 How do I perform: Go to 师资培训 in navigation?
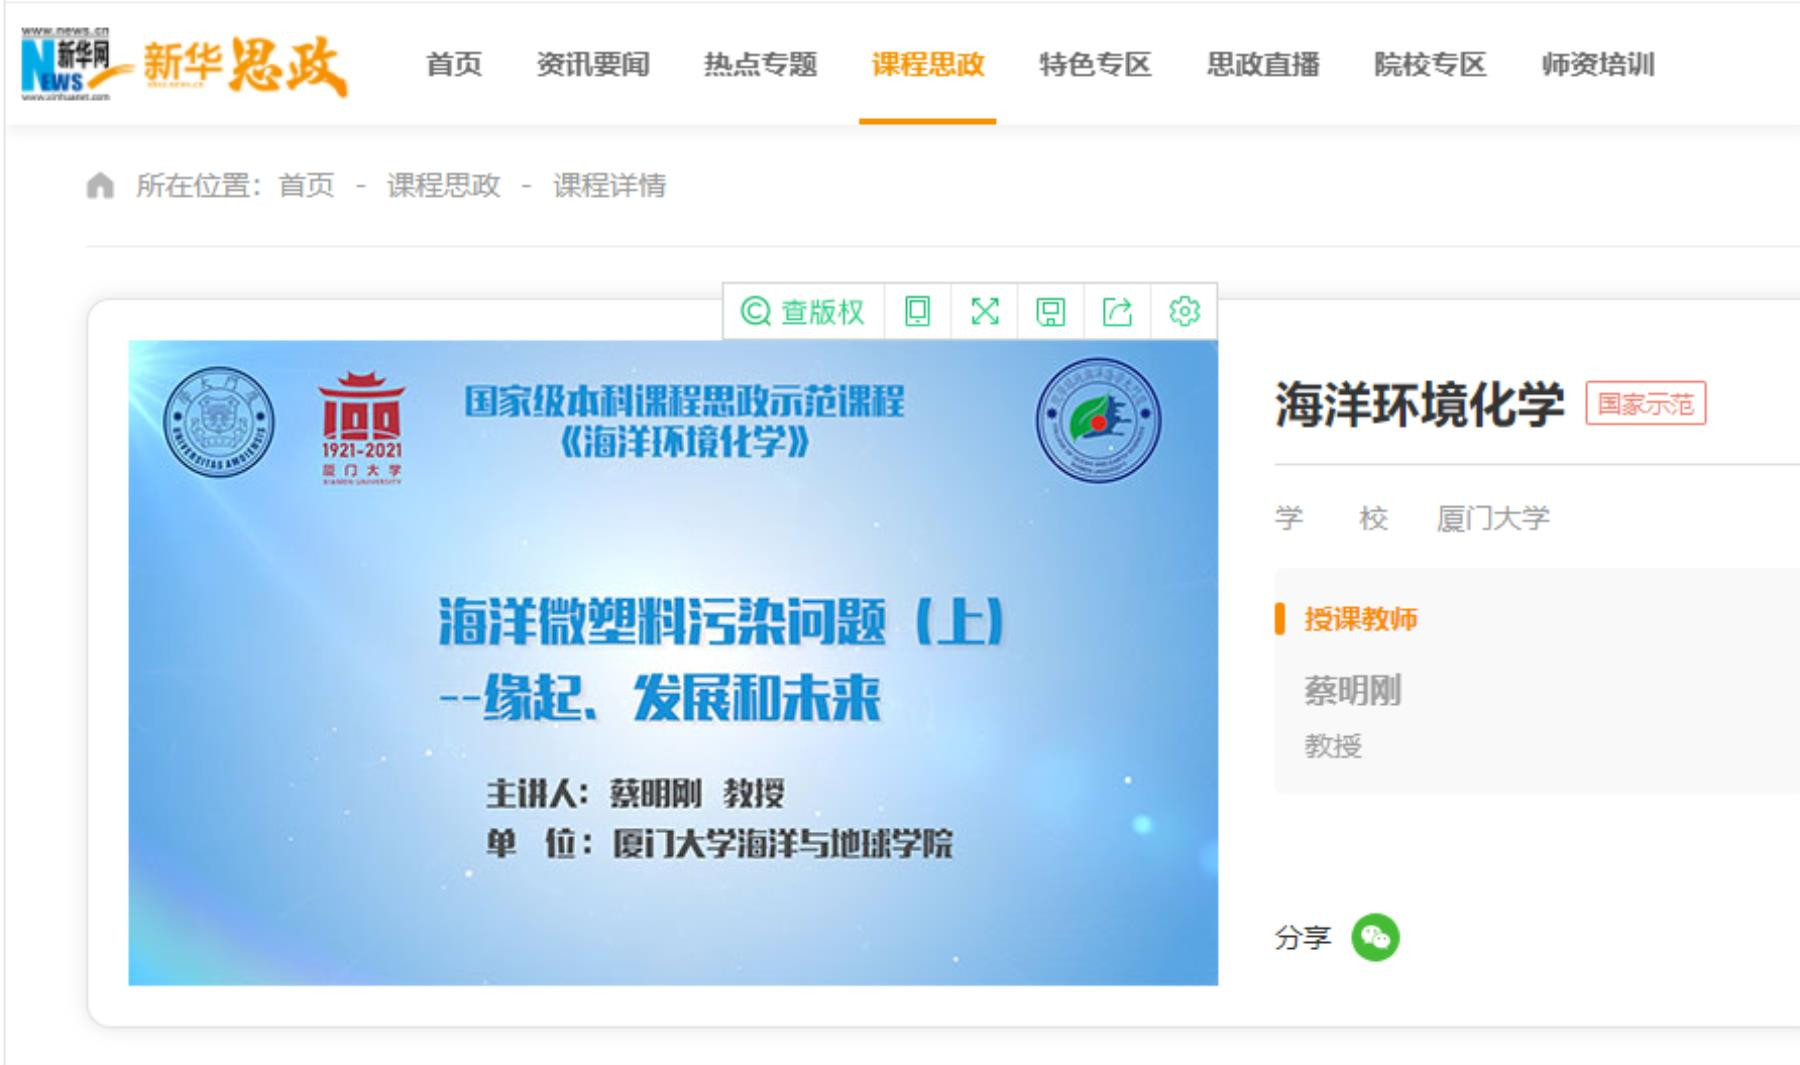[x=1597, y=65]
